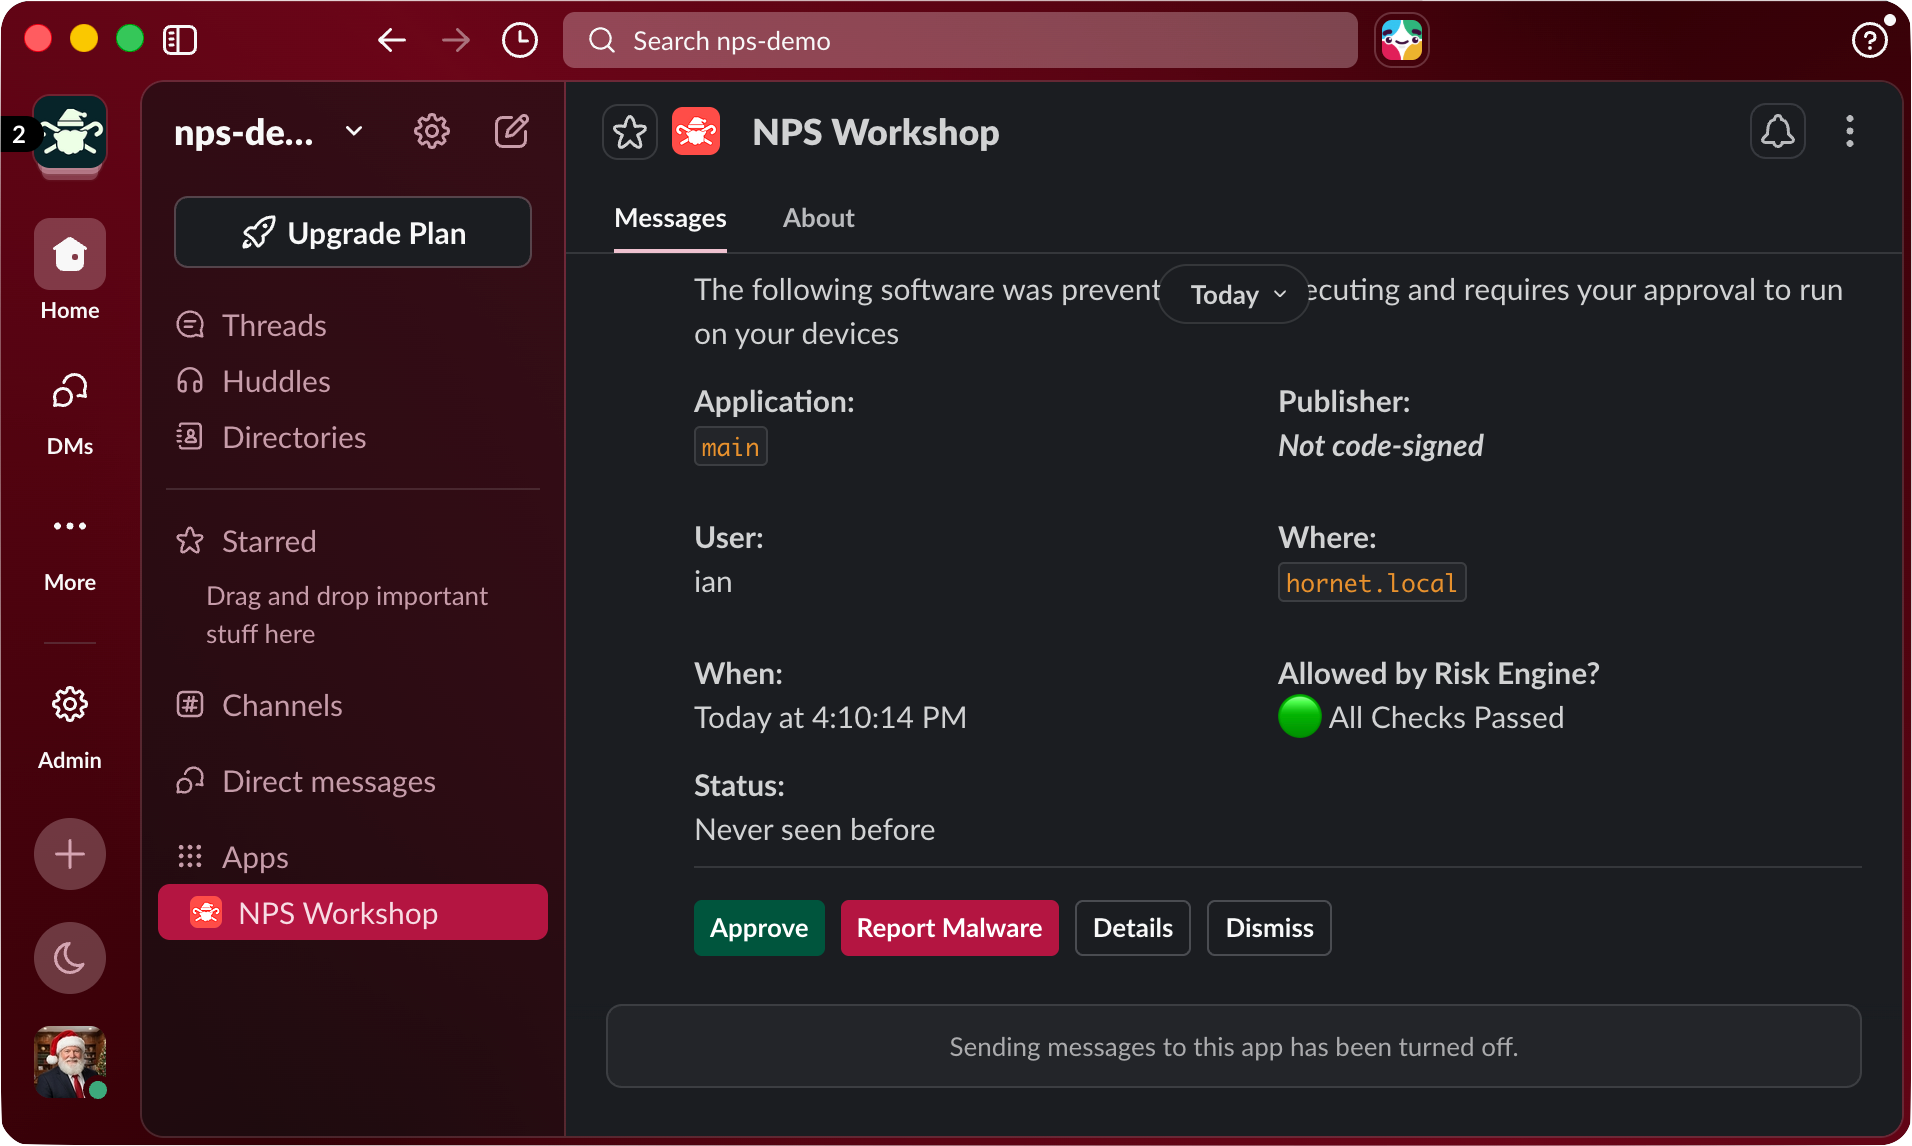Click the Search nps-demo field
1912x1146 pixels.
[960, 40]
